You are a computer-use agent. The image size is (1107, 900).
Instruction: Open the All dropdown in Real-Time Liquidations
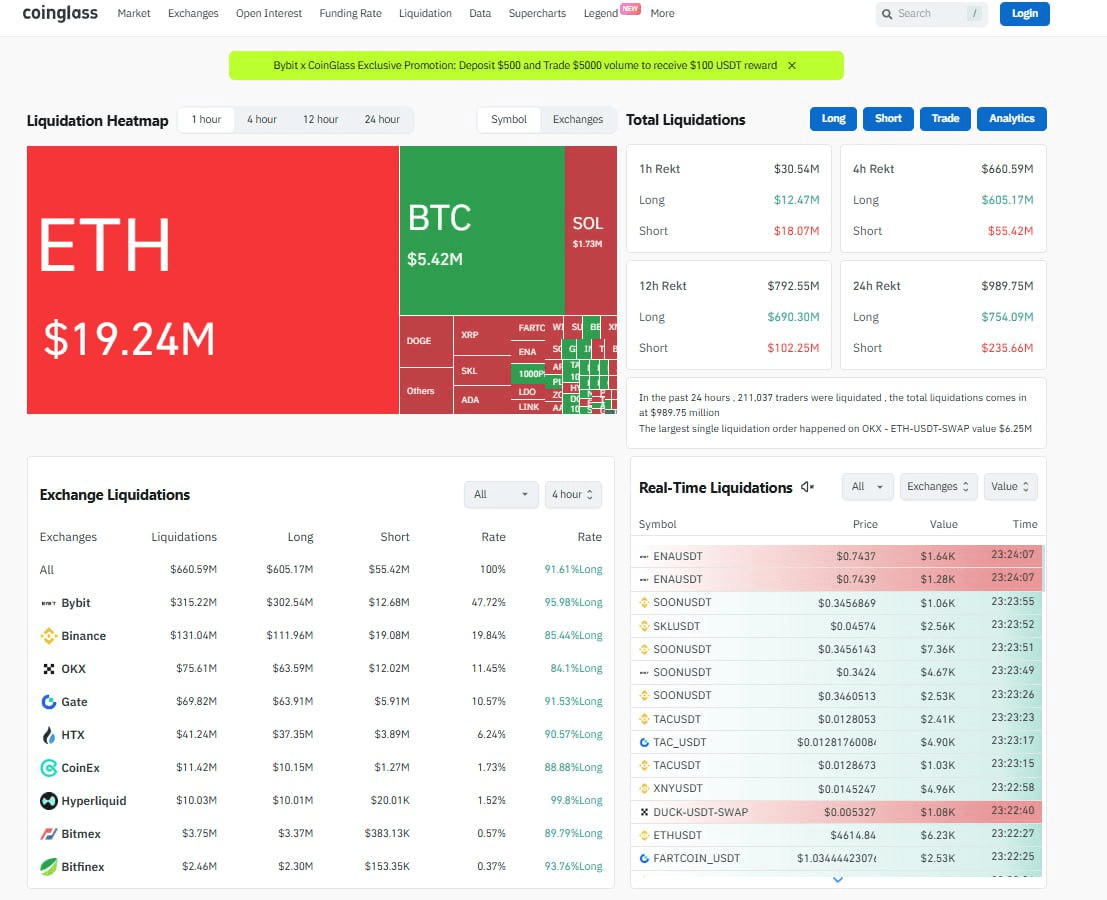(868, 486)
